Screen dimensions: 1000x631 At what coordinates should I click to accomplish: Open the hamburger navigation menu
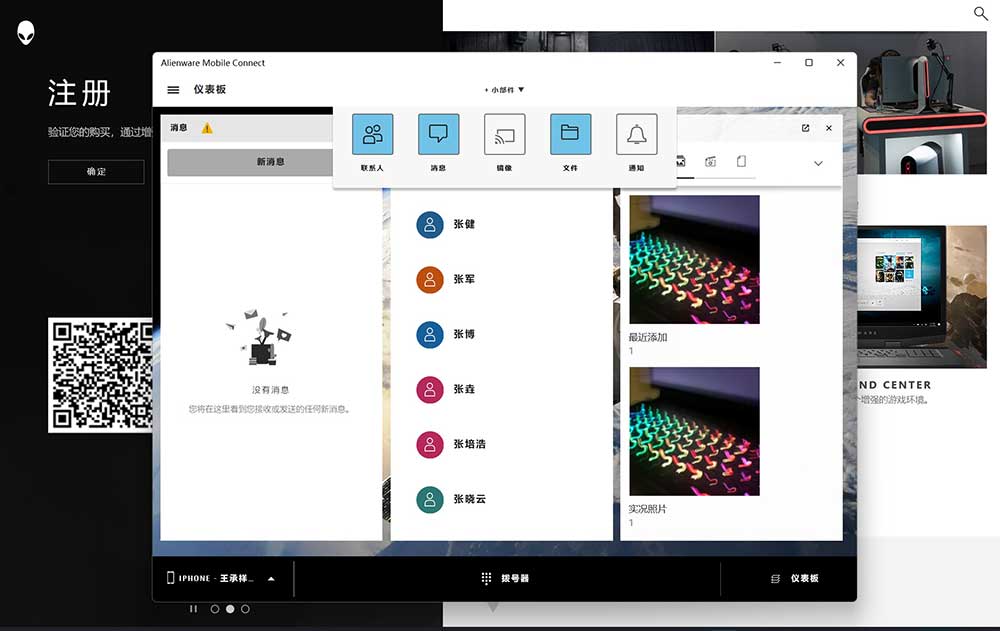tap(172, 88)
